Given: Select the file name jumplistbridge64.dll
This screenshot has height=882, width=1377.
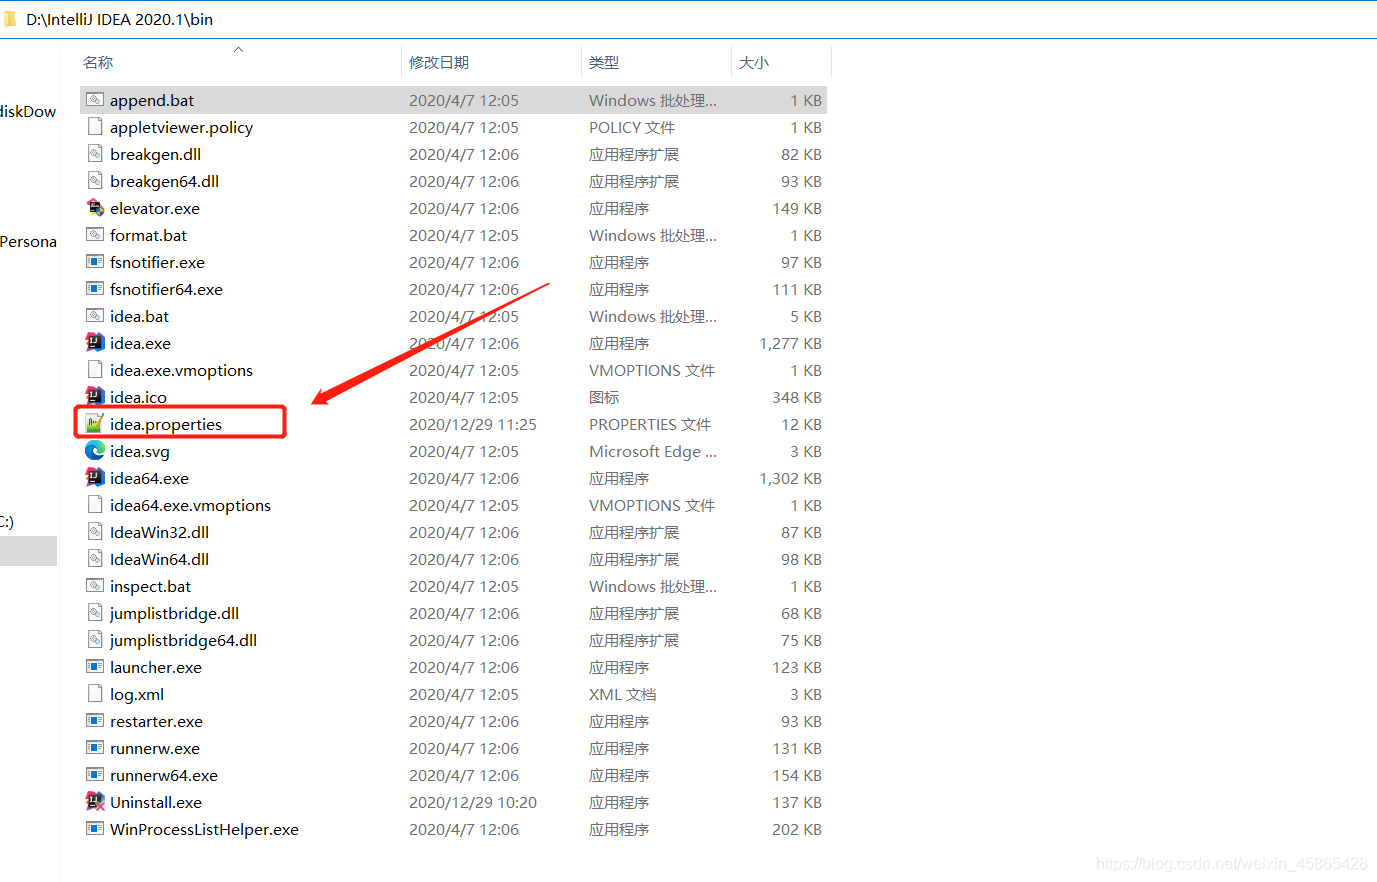Looking at the screenshot, I should pyautogui.click(x=183, y=640).
